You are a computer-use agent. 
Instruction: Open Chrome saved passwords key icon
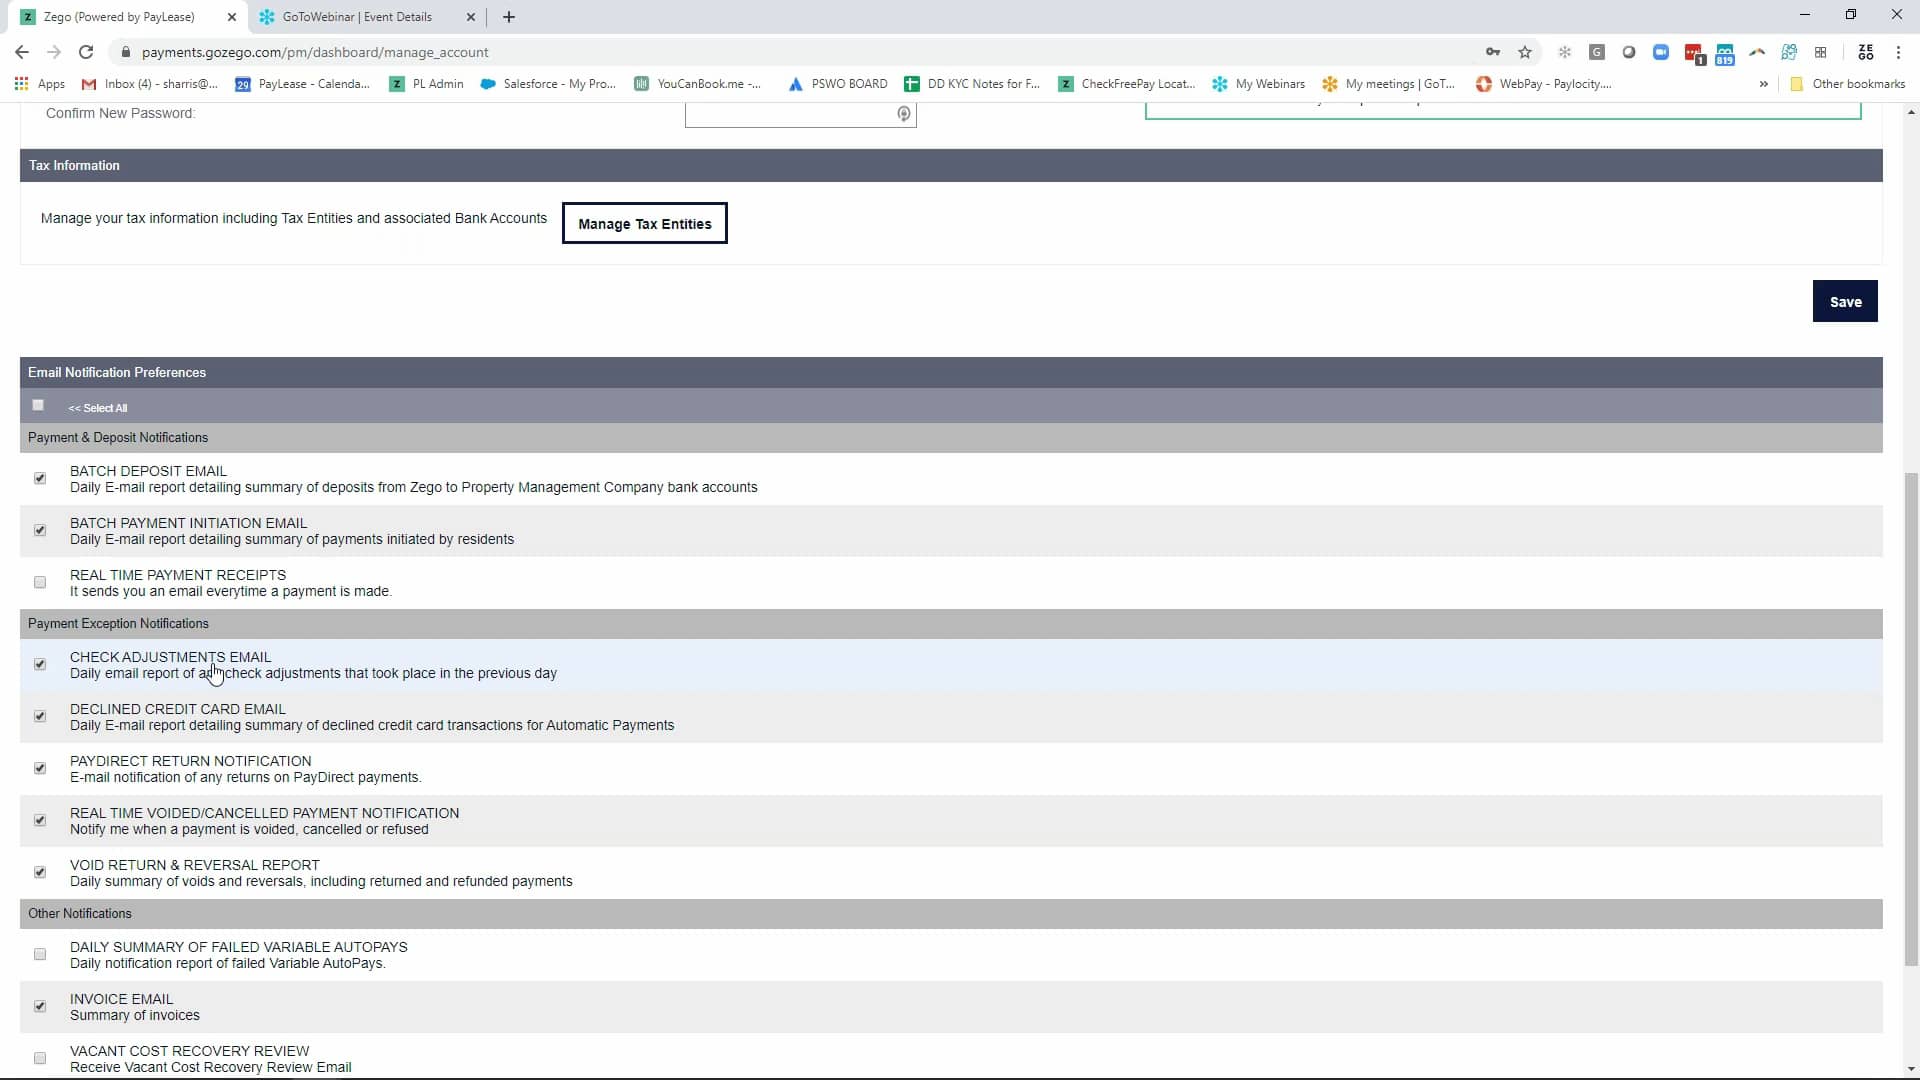[x=1493, y=52]
